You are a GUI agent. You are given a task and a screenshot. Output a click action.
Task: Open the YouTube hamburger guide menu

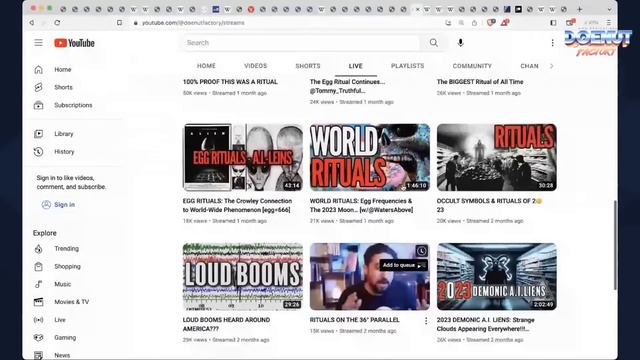[38, 43]
